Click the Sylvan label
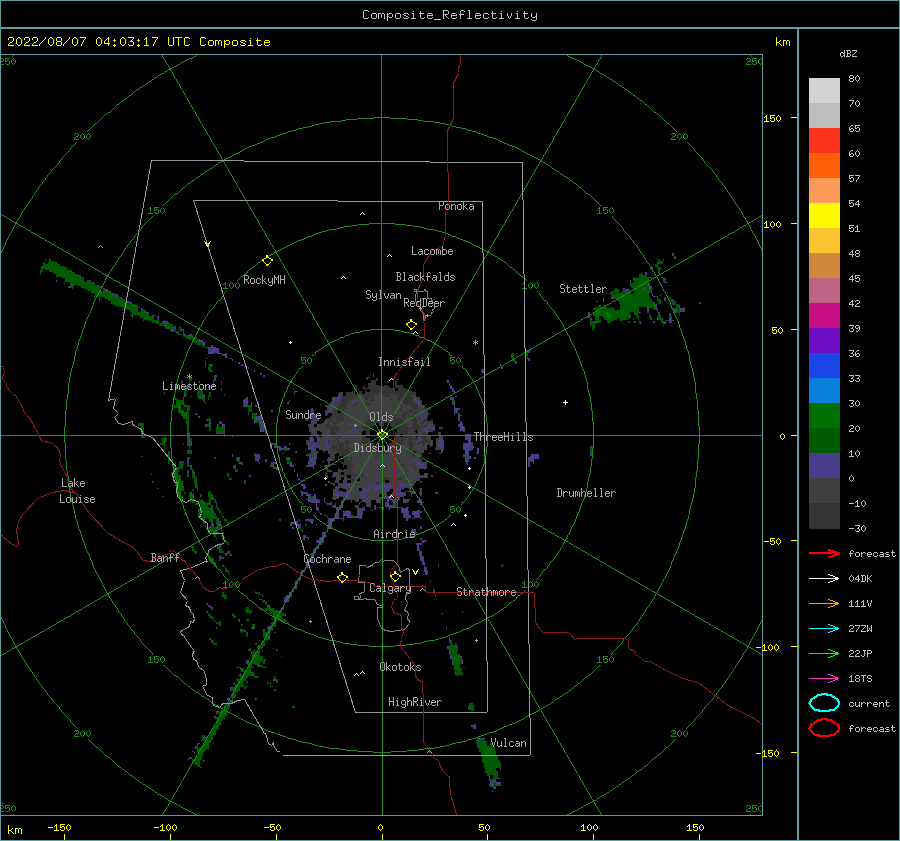The image size is (900, 841). click(383, 295)
